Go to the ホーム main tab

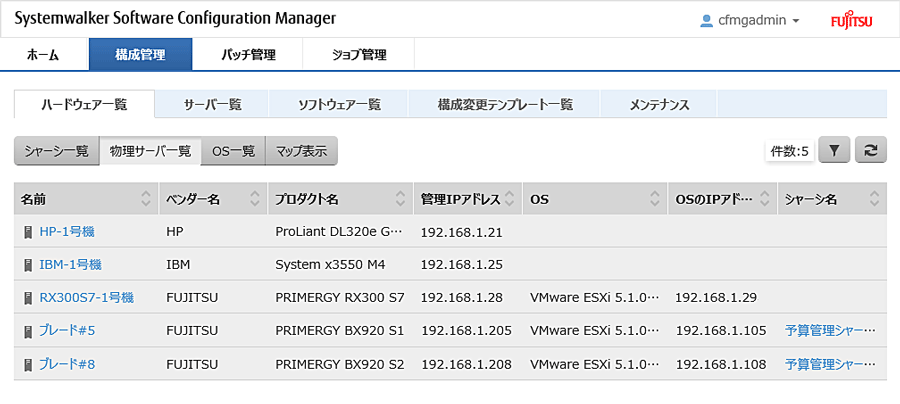43,55
